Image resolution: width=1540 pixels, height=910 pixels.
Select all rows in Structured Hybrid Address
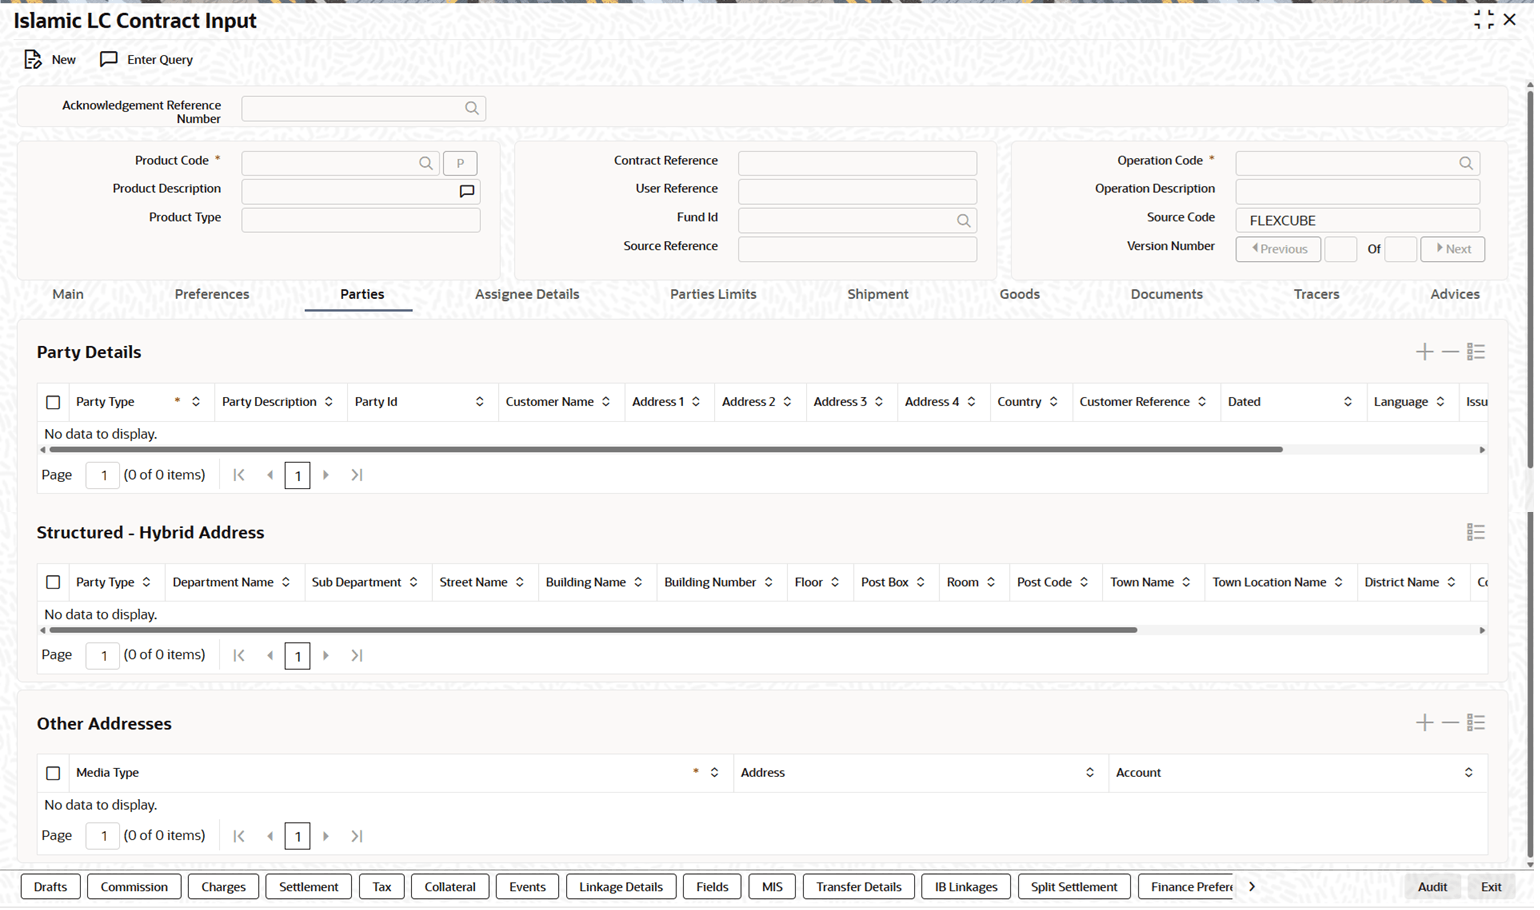click(53, 583)
